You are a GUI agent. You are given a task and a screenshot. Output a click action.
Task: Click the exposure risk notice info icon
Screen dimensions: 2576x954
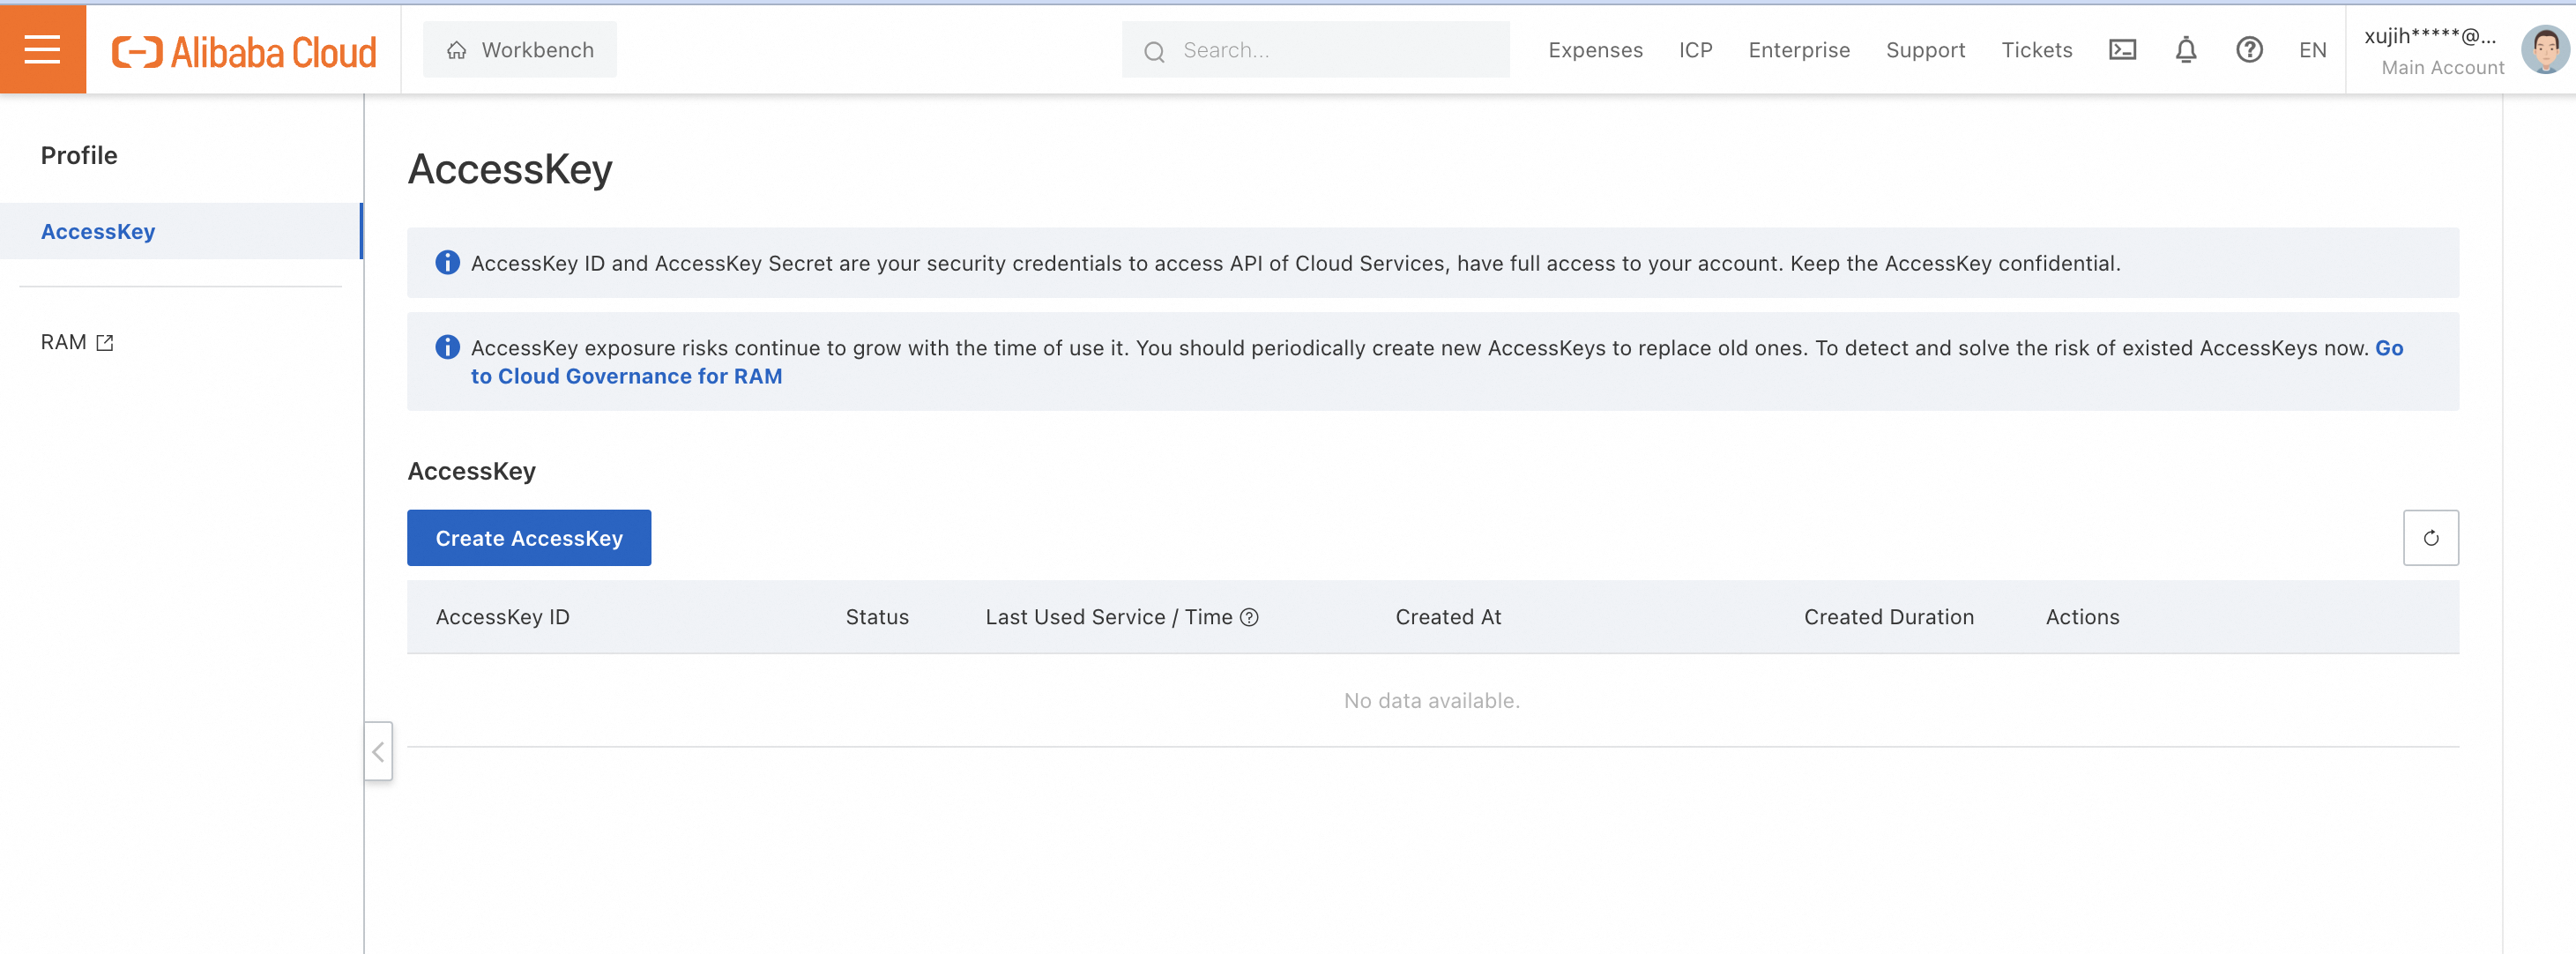447,347
